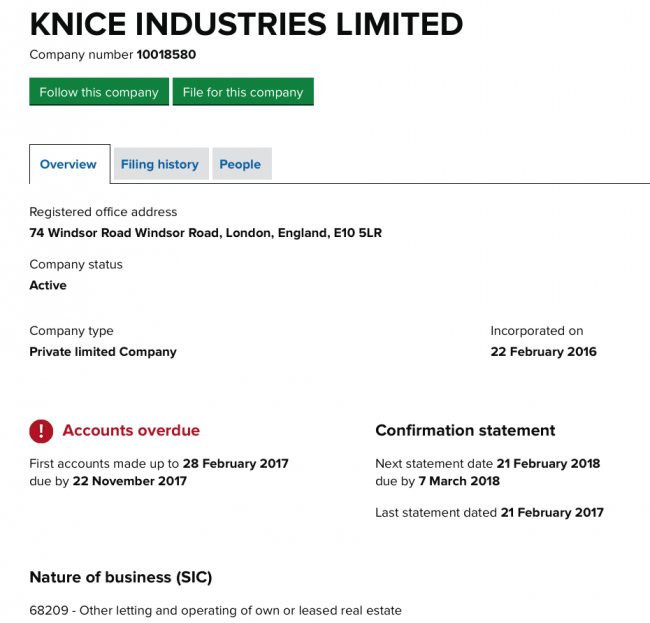Click the Private limited Company type value
The image size is (650, 623).
coord(103,351)
